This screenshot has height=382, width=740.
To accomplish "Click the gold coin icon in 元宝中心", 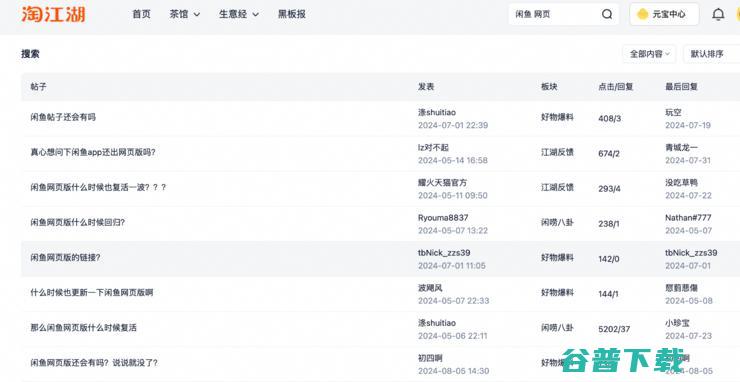I will [642, 14].
